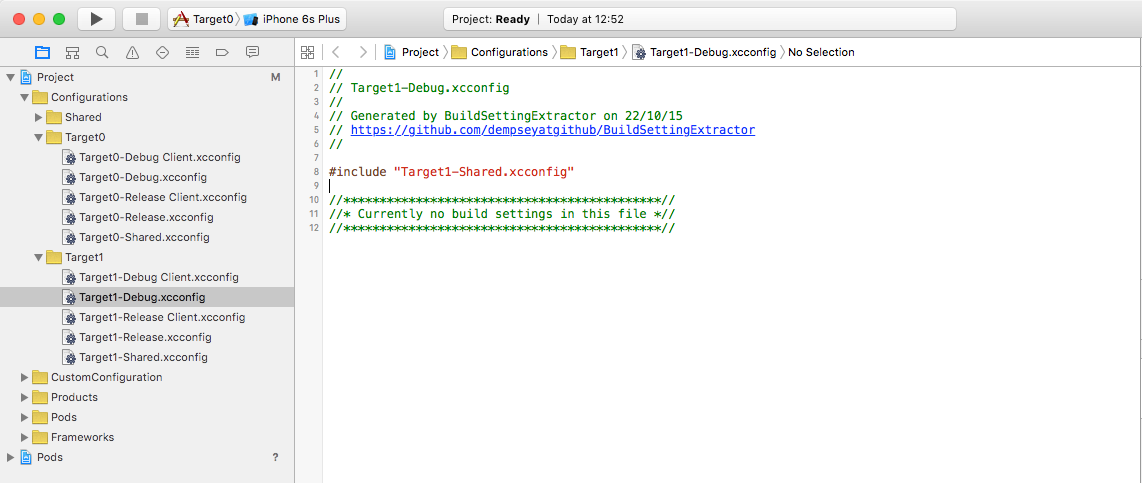Show the Report navigator

click(252, 52)
